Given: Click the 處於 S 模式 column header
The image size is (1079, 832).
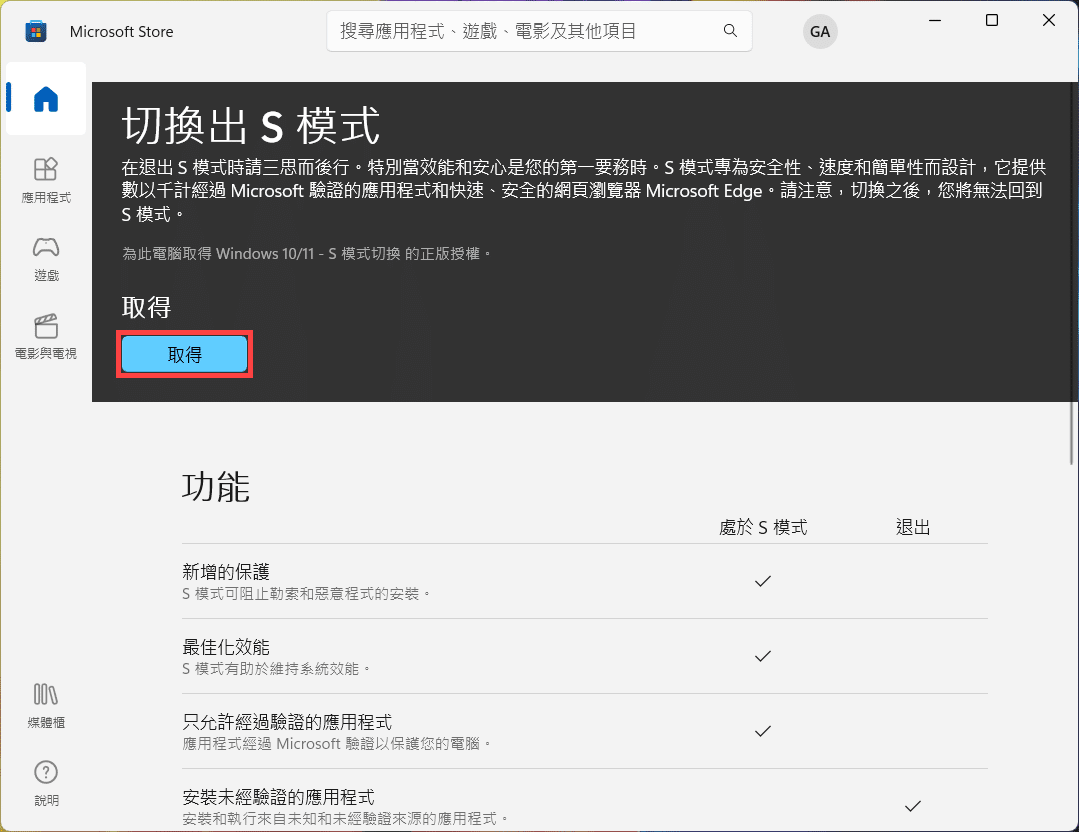Looking at the screenshot, I should [x=763, y=527].
